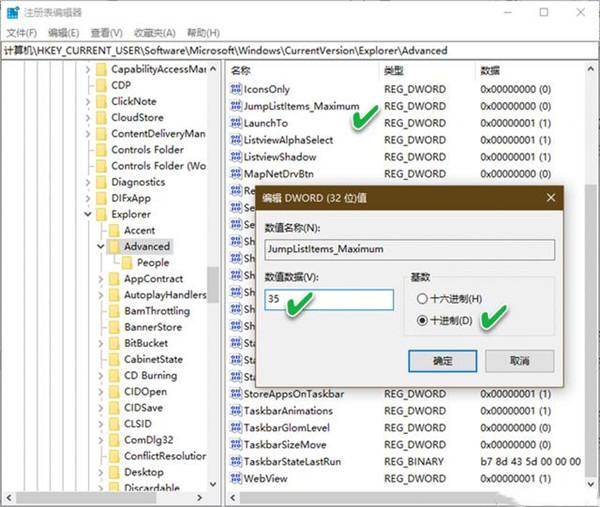This screenshot has width=600, height=507.
Task: Select the LaunchTo DWORD value icon
Action: (236, 123)
